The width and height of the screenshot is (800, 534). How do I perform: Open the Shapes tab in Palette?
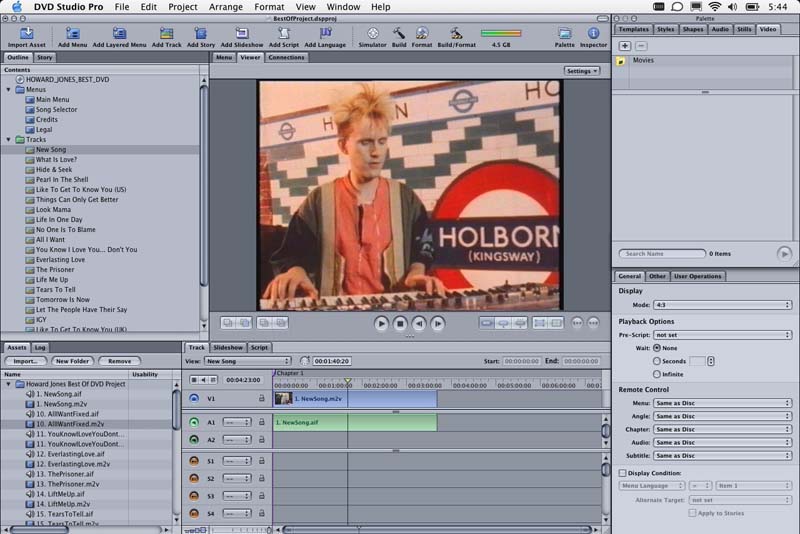(692, 30)
